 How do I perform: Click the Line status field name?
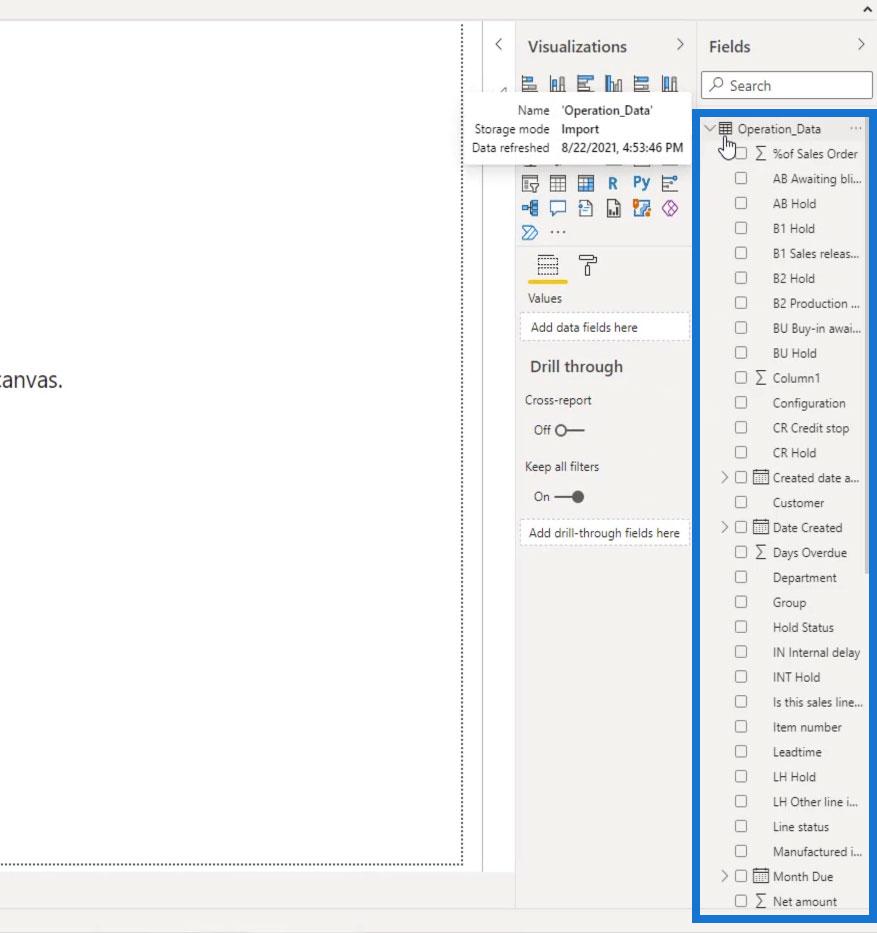coord(800,827)
